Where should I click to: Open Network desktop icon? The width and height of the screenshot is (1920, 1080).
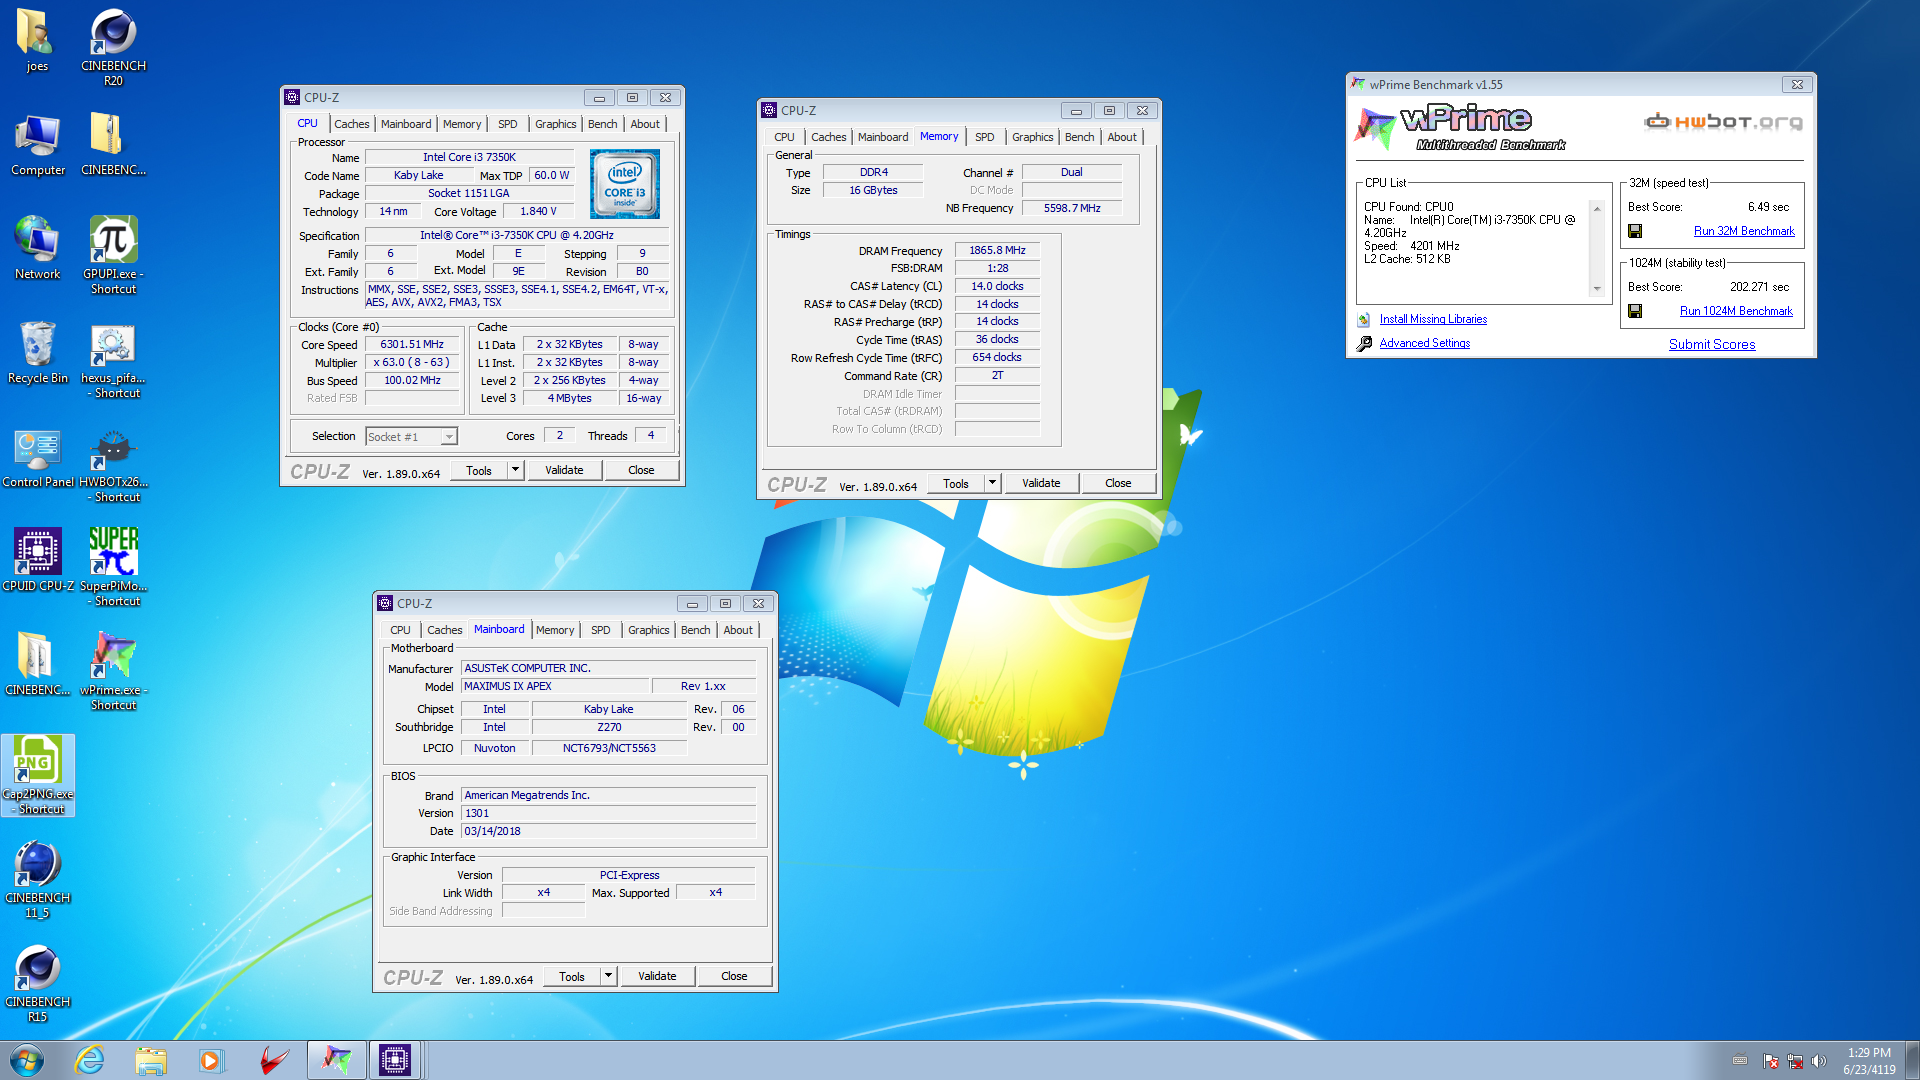37,248
